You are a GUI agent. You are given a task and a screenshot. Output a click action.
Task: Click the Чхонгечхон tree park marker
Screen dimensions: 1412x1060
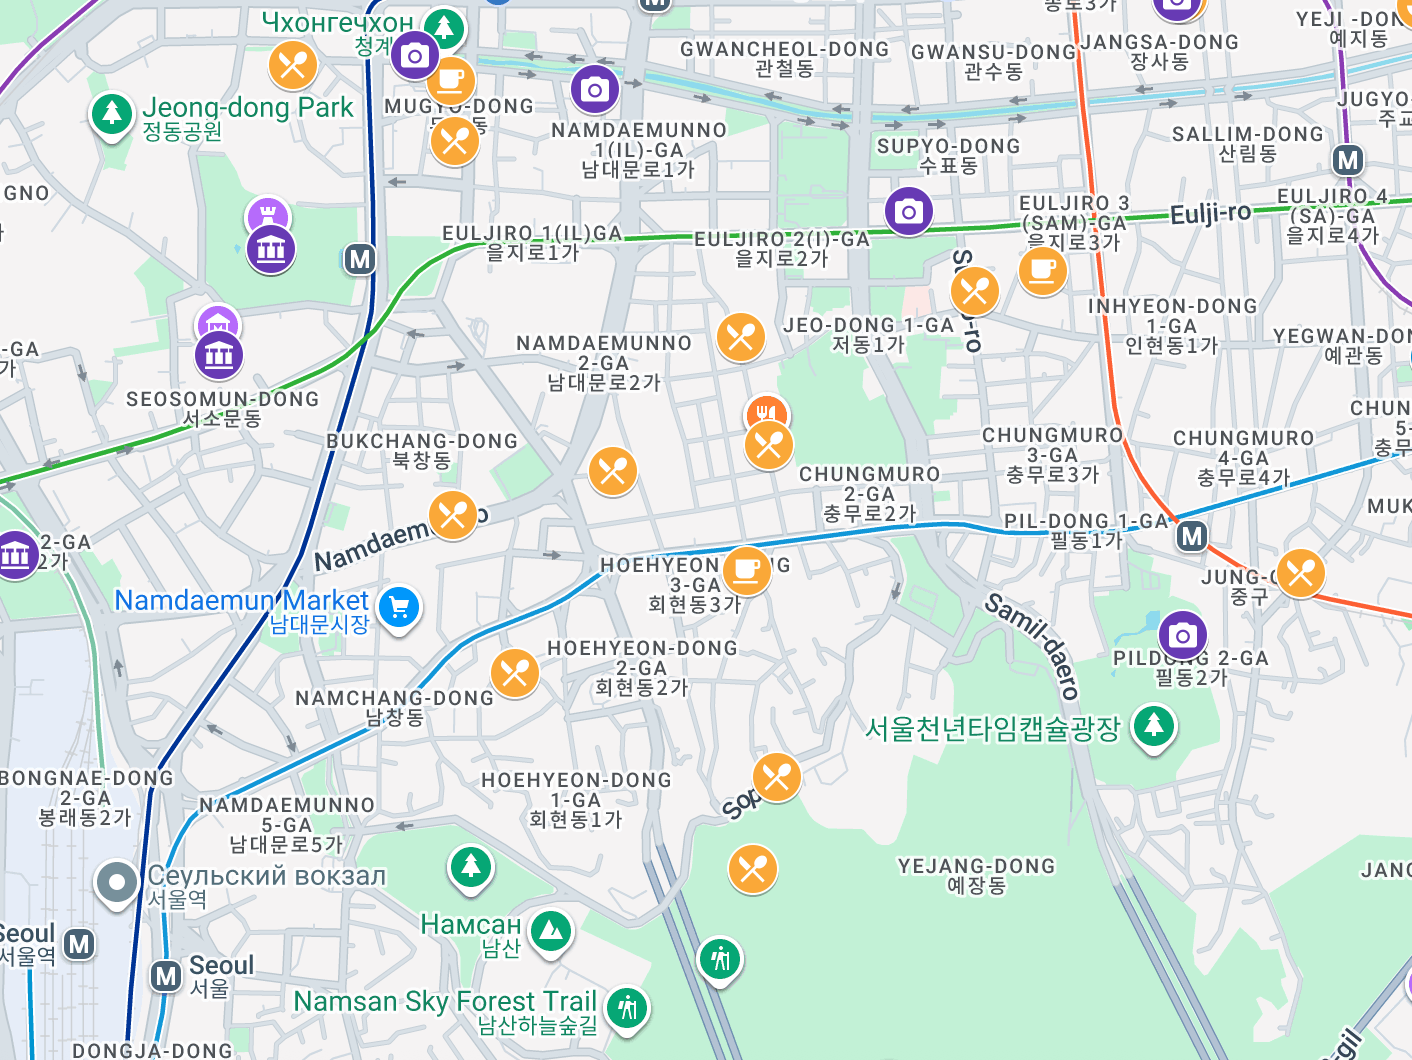tap(444, 27)
